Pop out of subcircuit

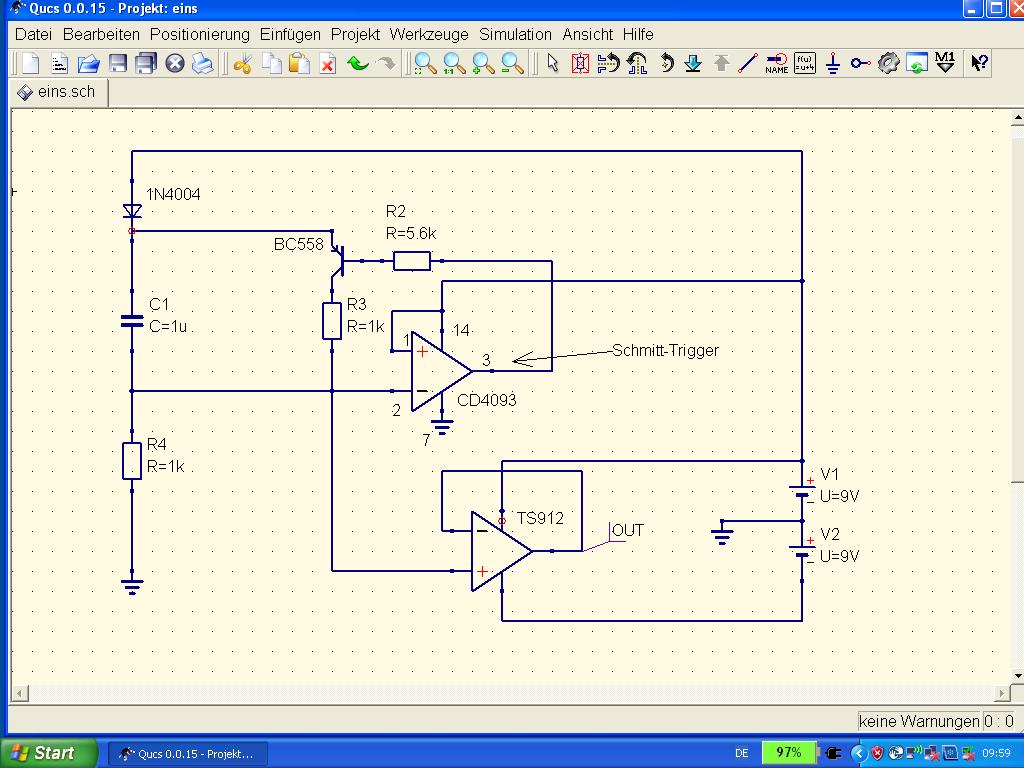[722, 63]
